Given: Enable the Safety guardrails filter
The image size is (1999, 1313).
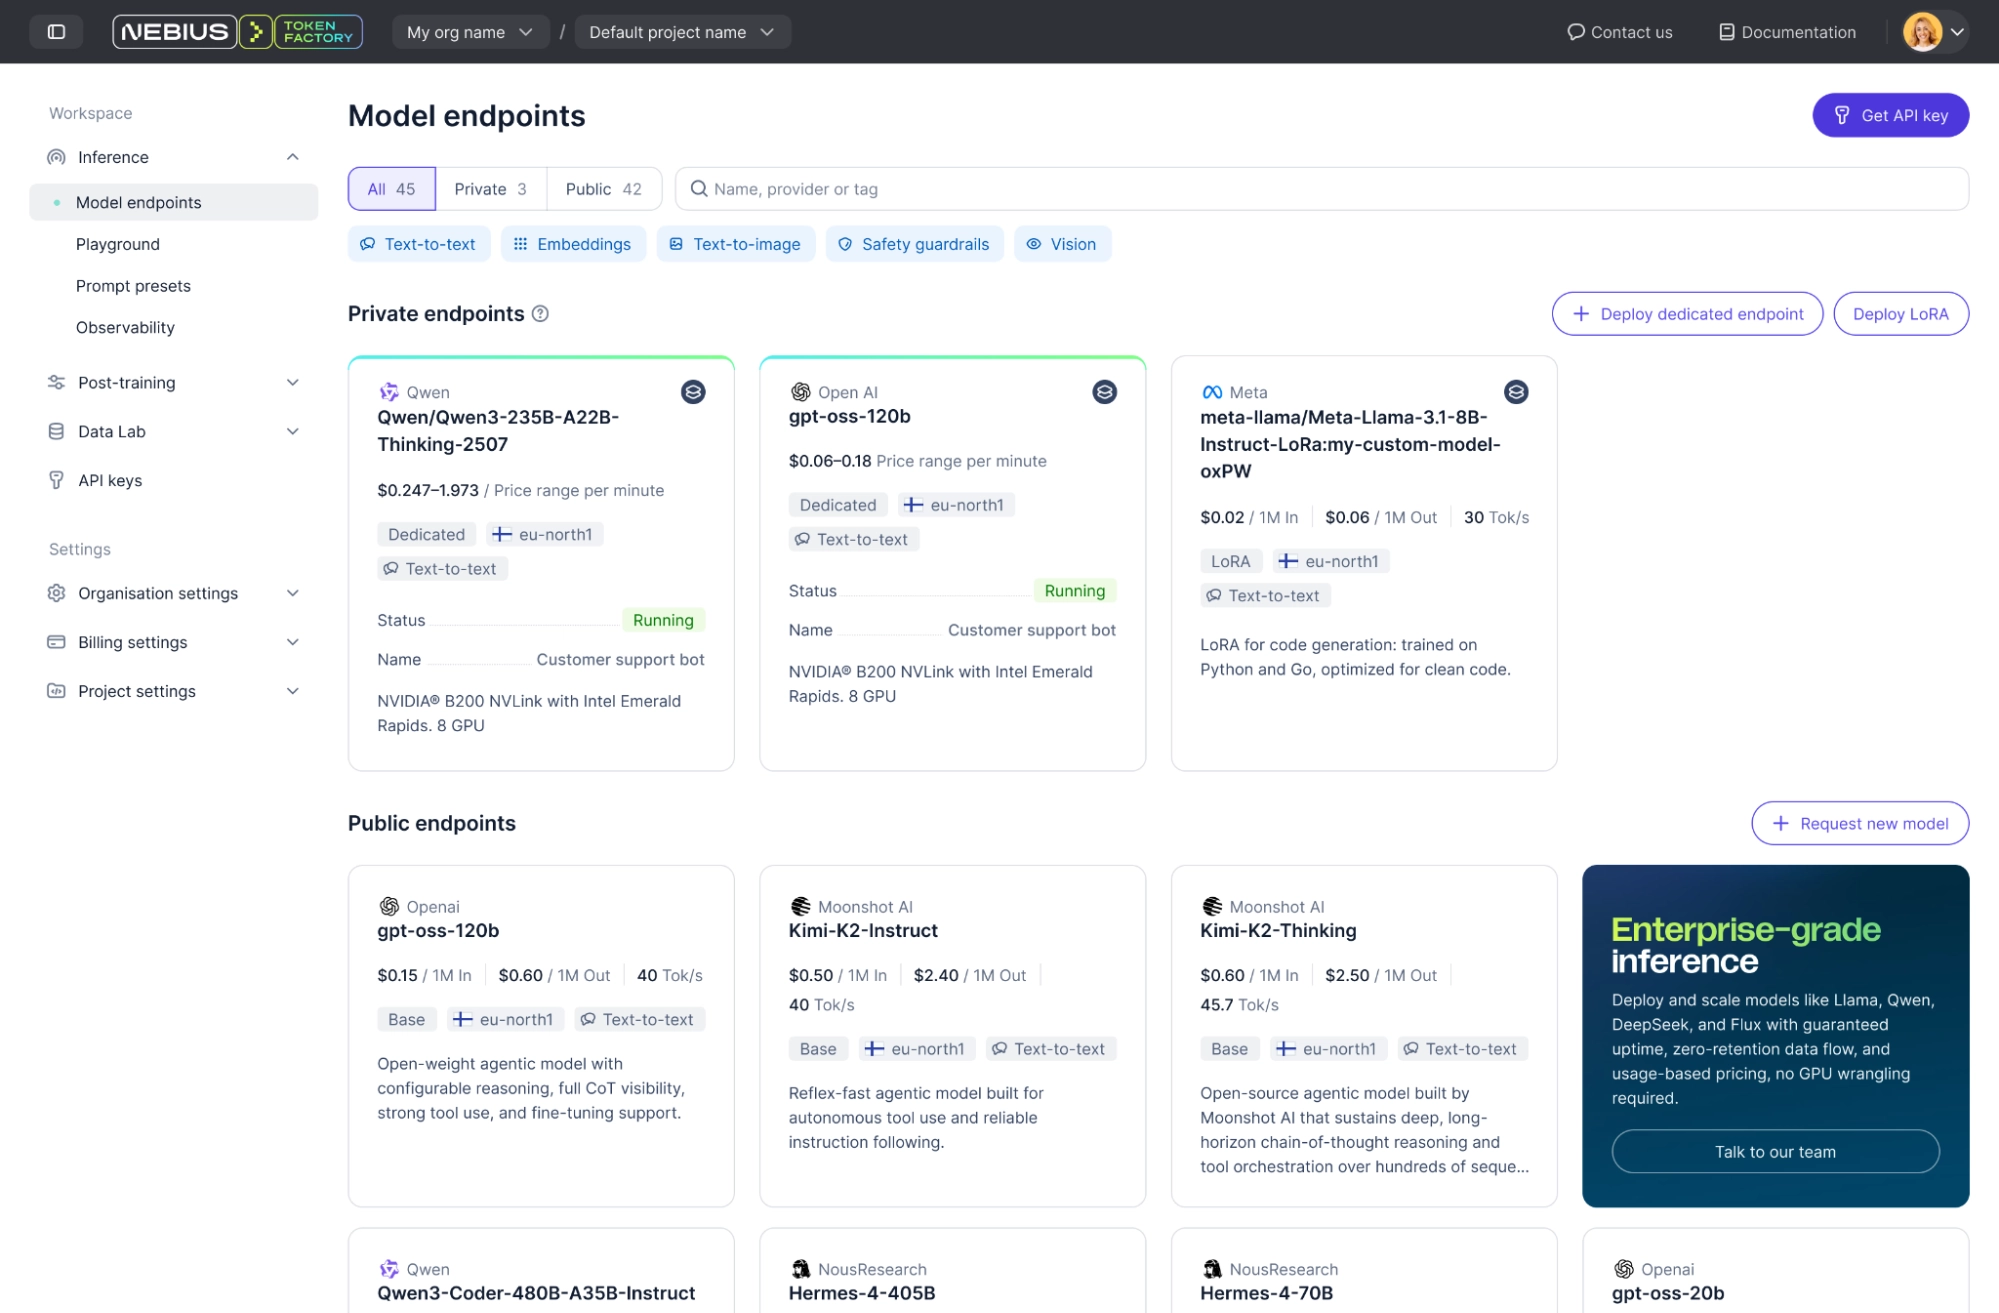Looking at the screenshot, I should point(914,243).
